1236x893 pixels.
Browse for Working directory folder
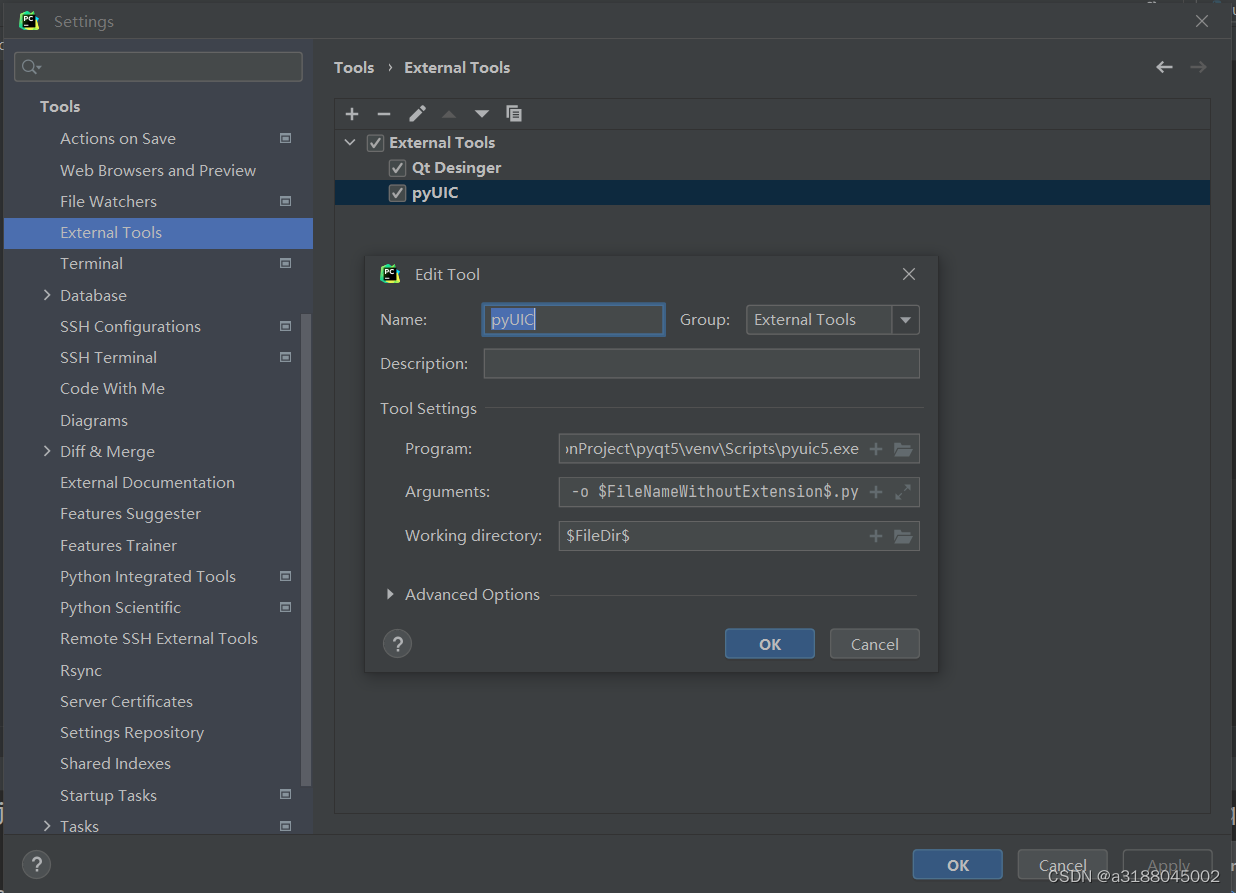click(x=903, y=536)
